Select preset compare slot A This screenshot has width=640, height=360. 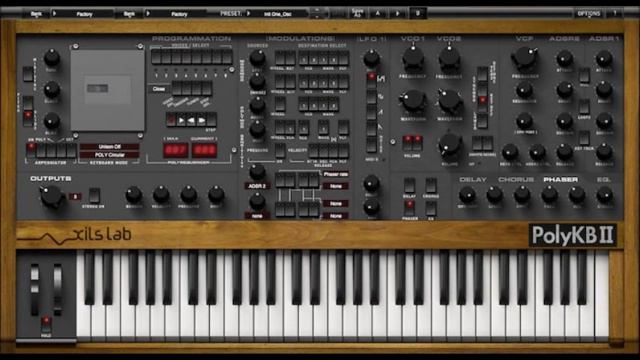pos(378,13)
